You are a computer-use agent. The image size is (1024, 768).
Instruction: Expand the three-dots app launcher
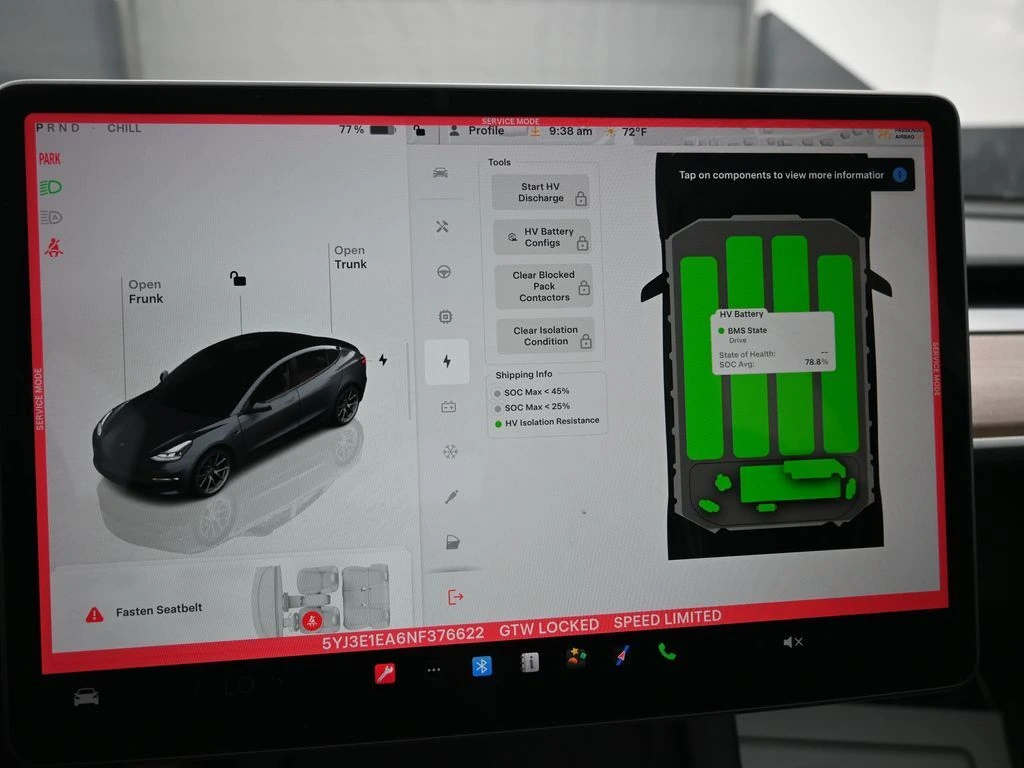[x=433, y=670]
